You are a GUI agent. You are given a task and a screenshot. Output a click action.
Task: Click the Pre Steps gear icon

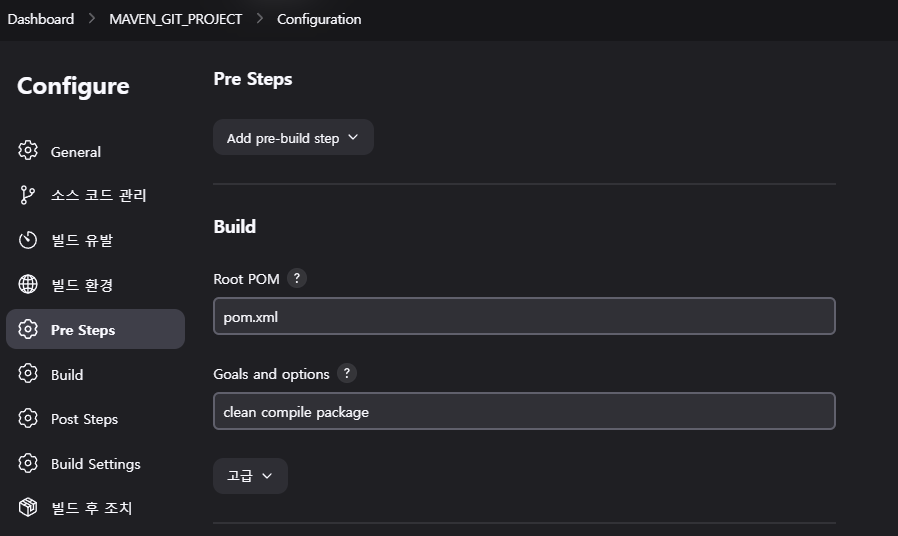tap(27, 329)
